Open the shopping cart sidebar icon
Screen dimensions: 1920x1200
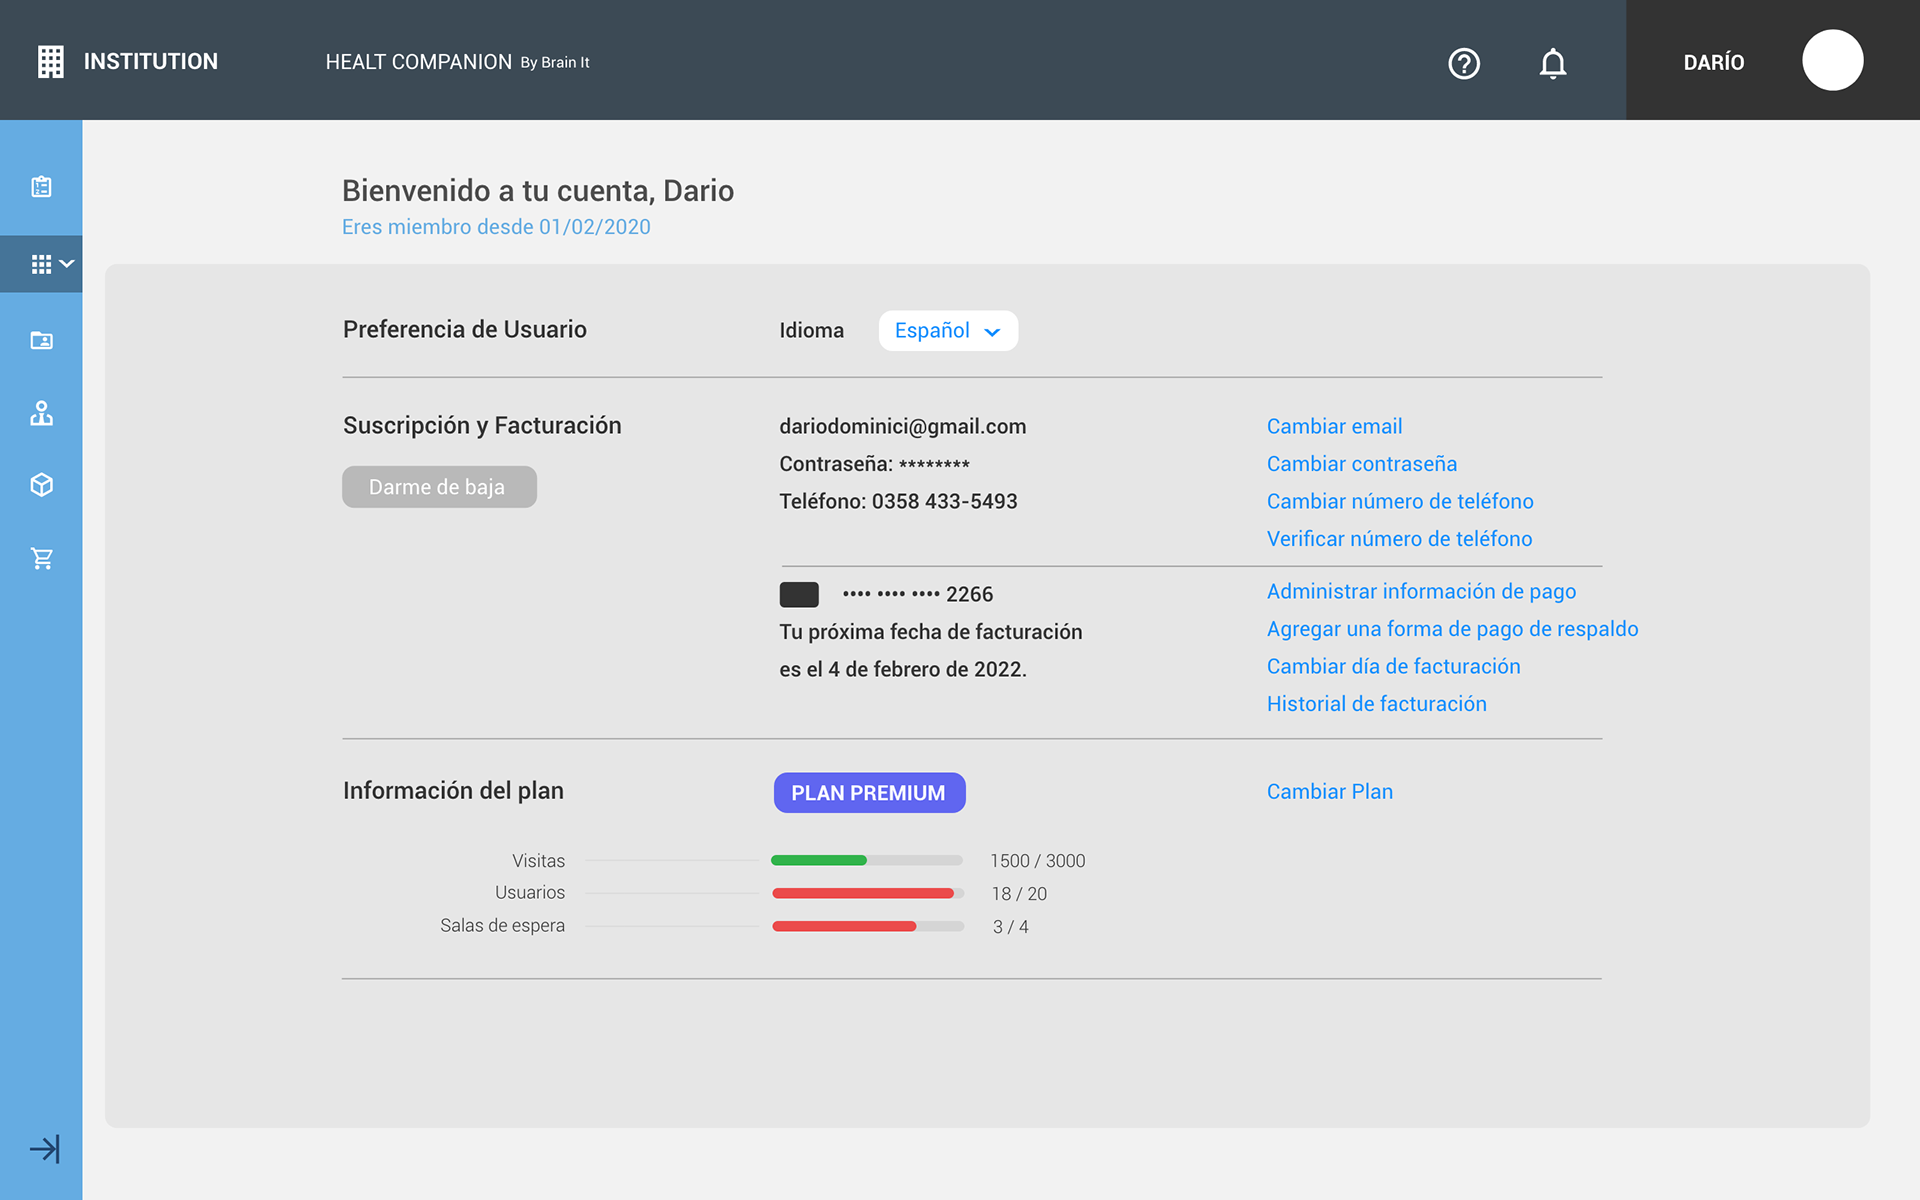41,558
